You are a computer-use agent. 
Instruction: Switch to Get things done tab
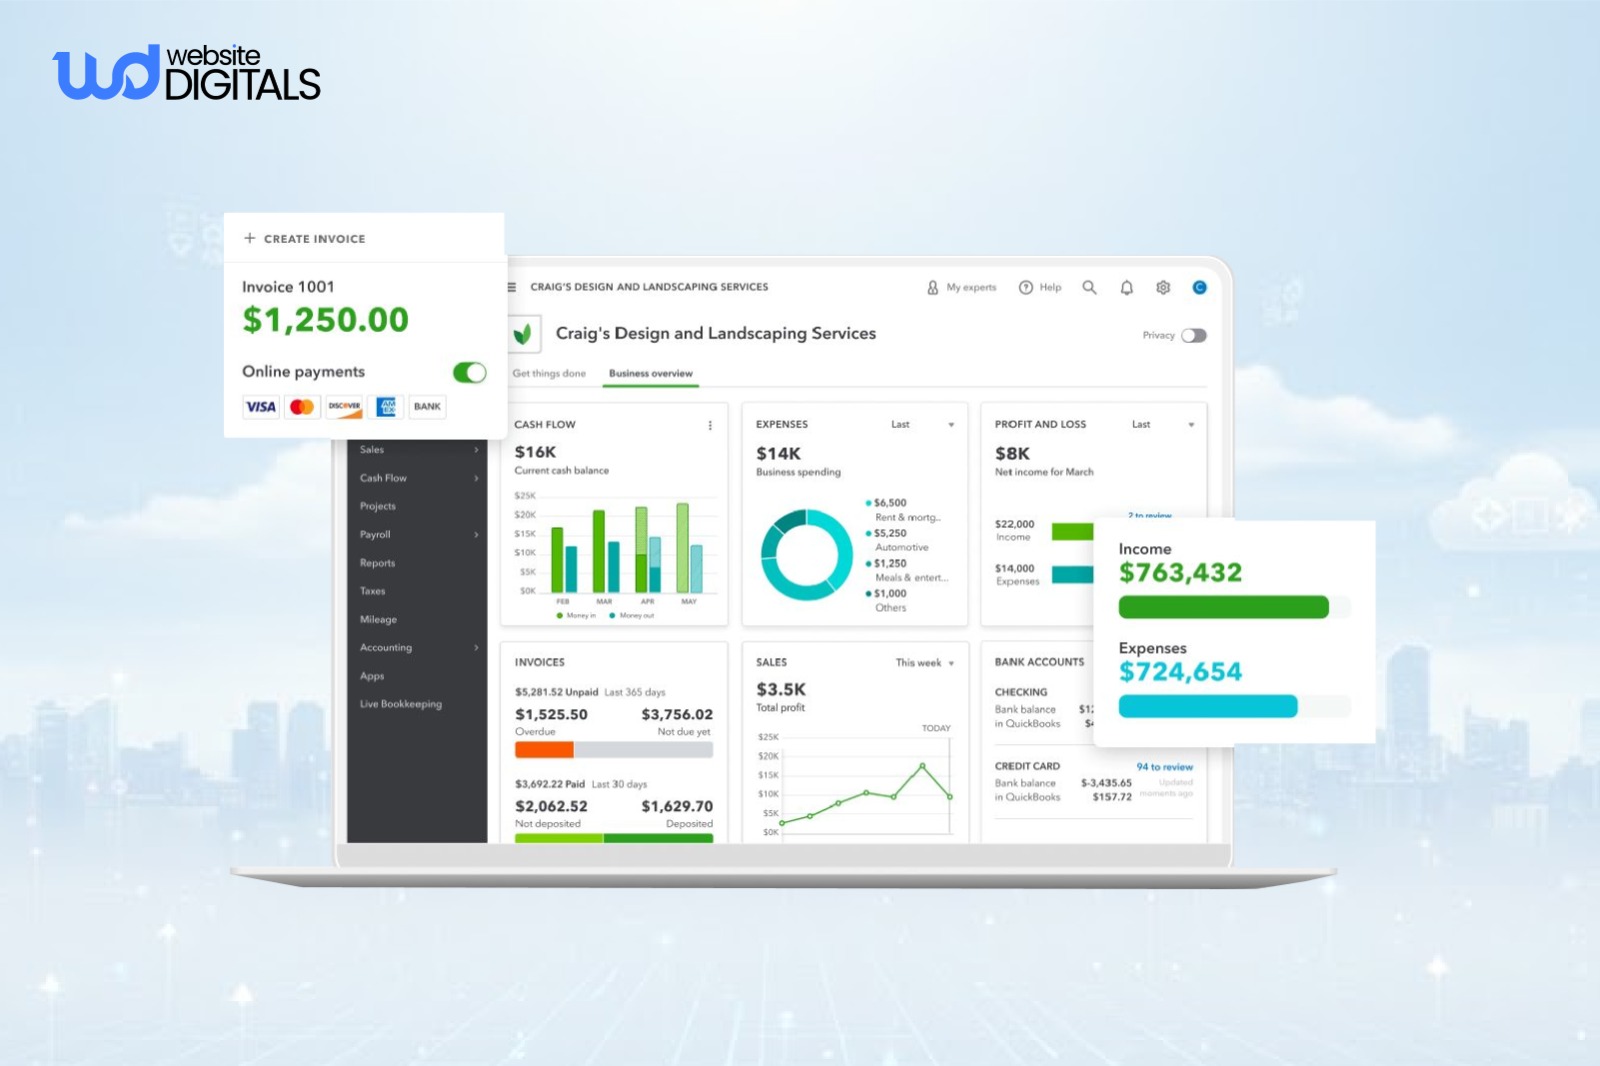[549, 374]
